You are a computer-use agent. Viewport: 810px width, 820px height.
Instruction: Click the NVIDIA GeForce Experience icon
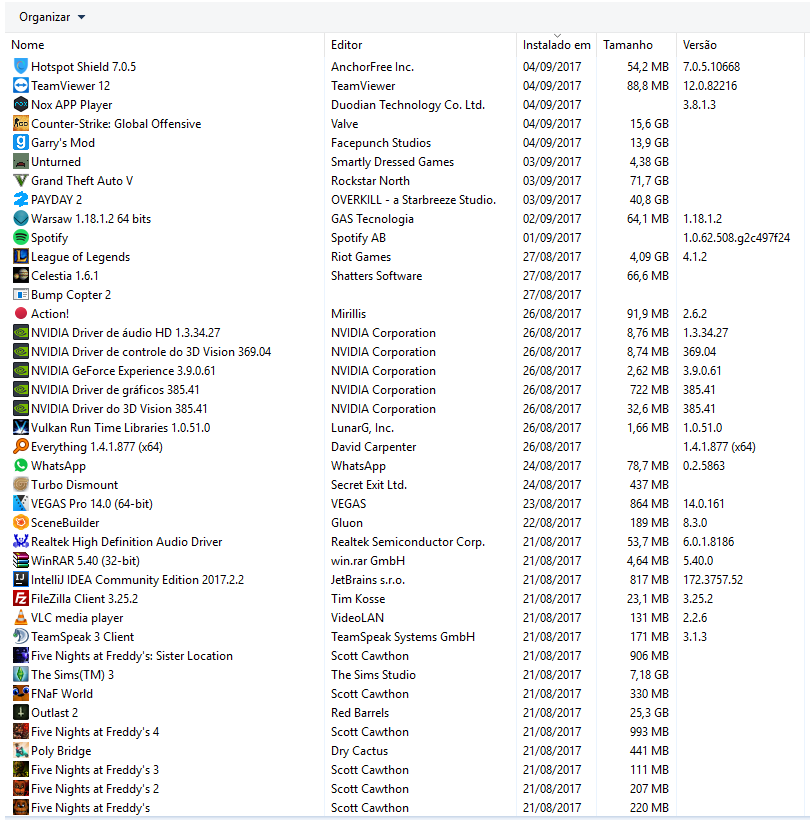(20, 370)
